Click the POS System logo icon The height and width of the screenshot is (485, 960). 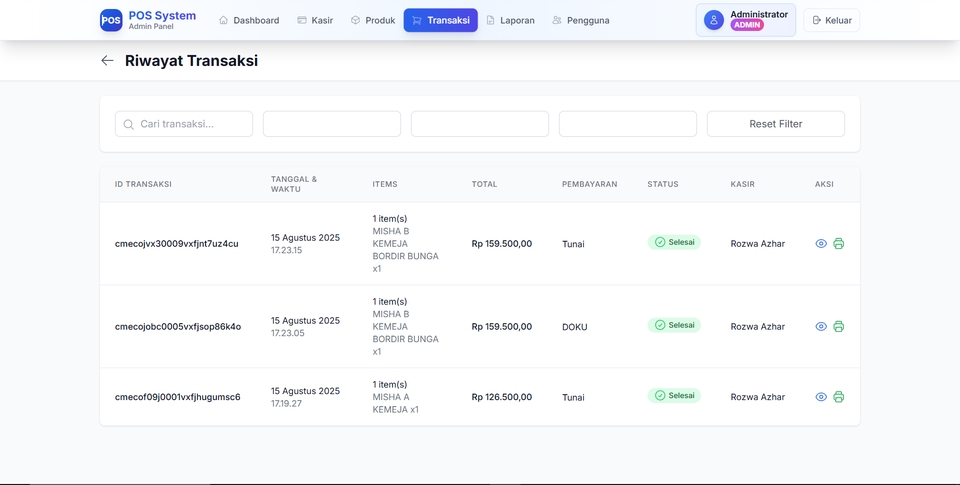click(111, 20)
